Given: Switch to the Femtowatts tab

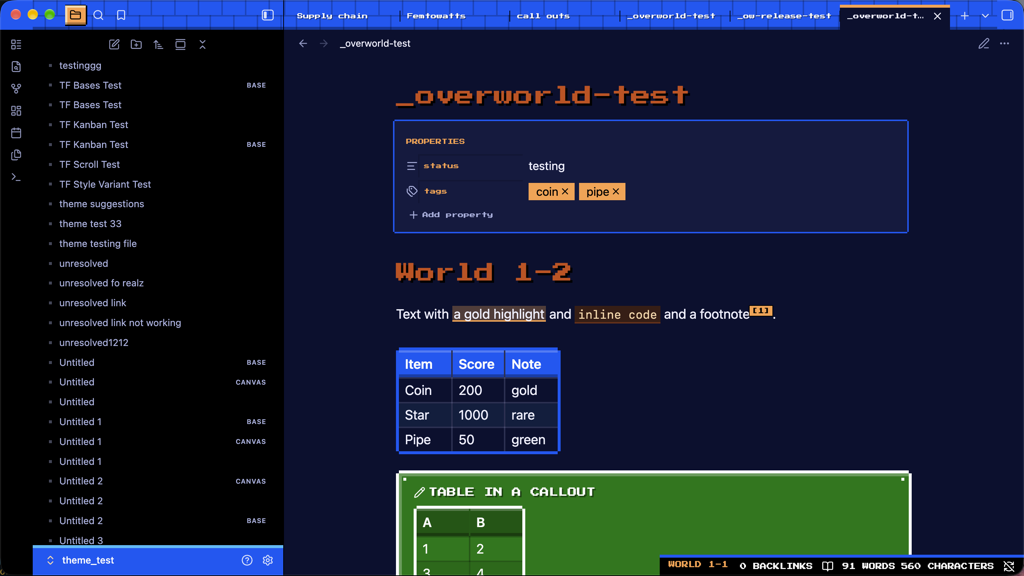Looking at the screenshot, I should [x=436, y=16].
